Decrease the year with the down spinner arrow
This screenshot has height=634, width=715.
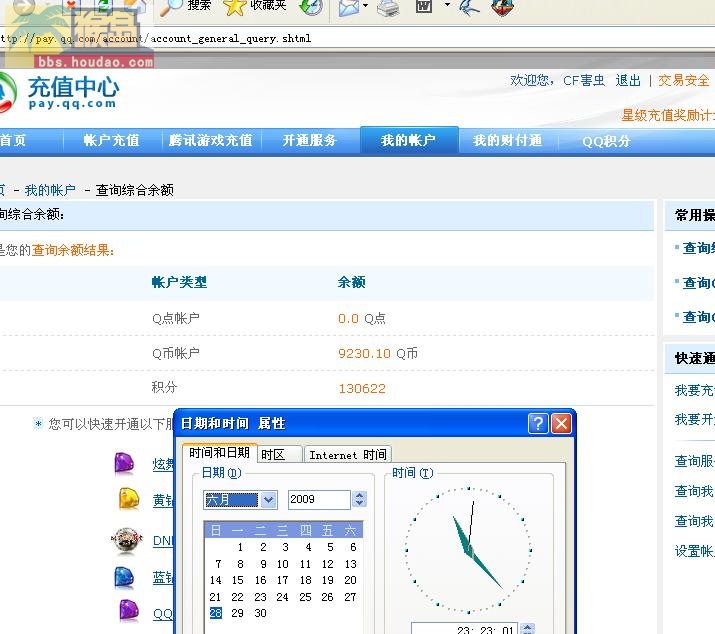click(x=359, y=504)
